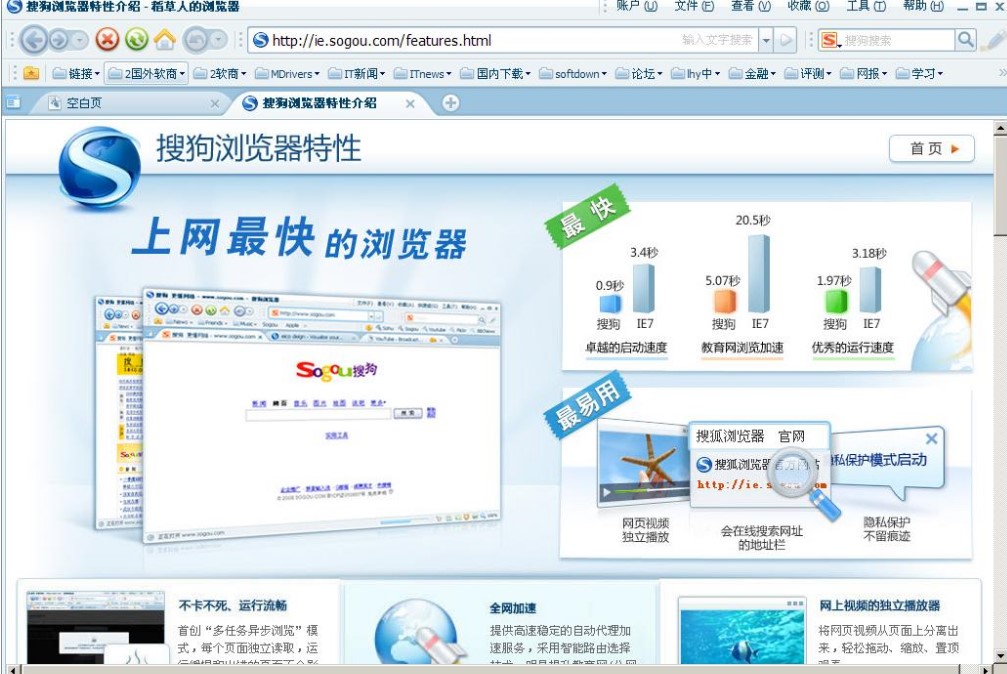1007x674 pixels.
Task: Open the softdown bookmarks folder
Action: point(573,74)
